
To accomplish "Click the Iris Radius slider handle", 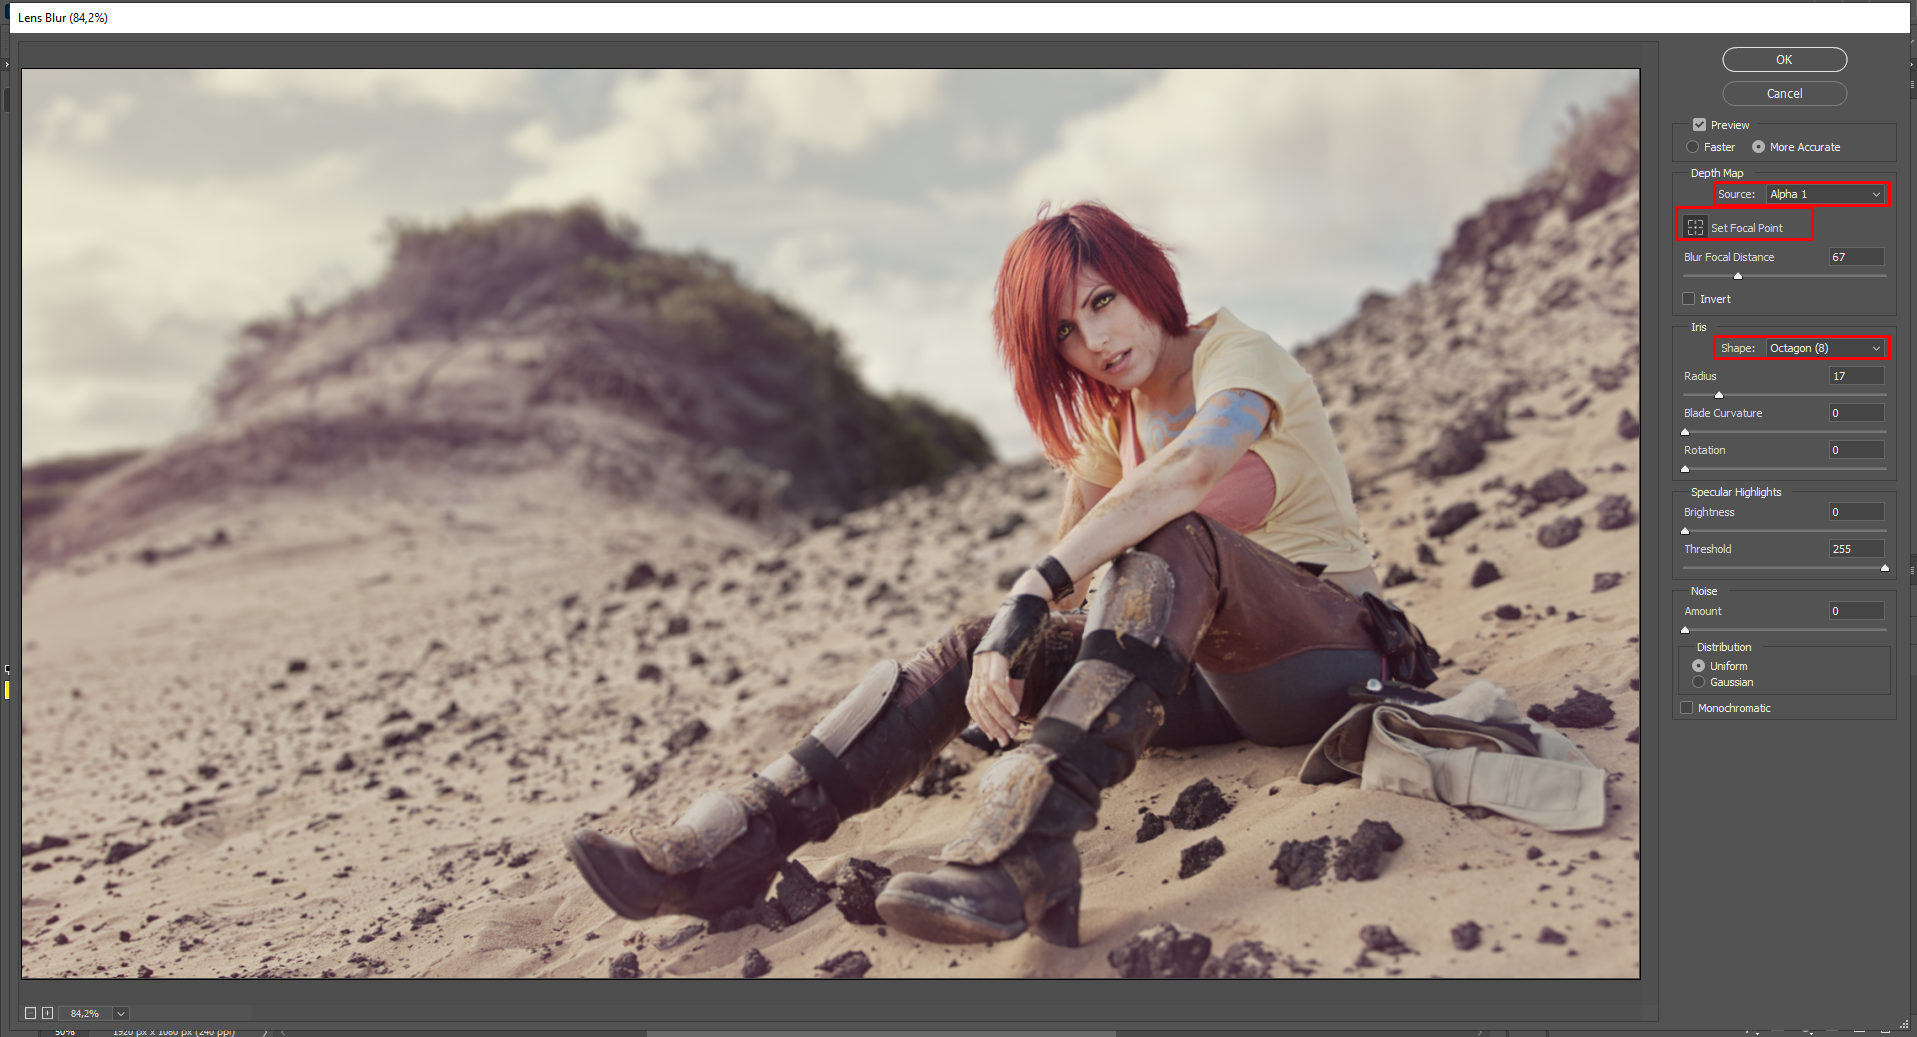I will [x=1719, y=395].
